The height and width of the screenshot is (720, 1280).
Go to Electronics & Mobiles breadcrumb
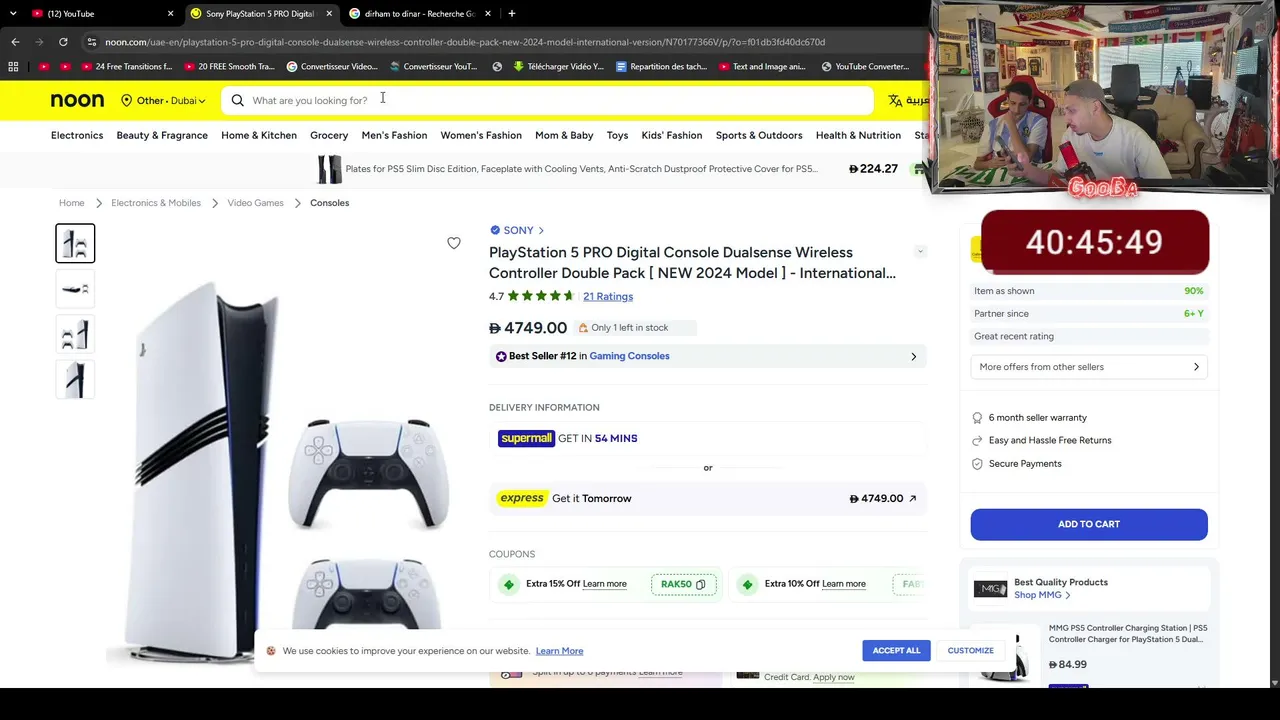pos(156,203)
